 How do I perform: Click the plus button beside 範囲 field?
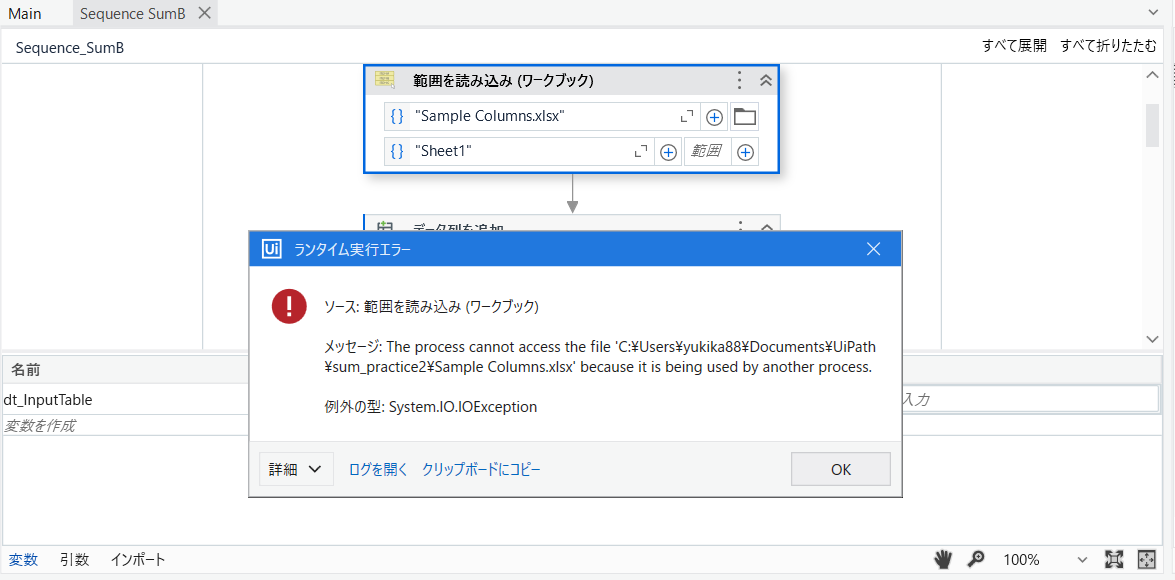click(x=745, y=152)
